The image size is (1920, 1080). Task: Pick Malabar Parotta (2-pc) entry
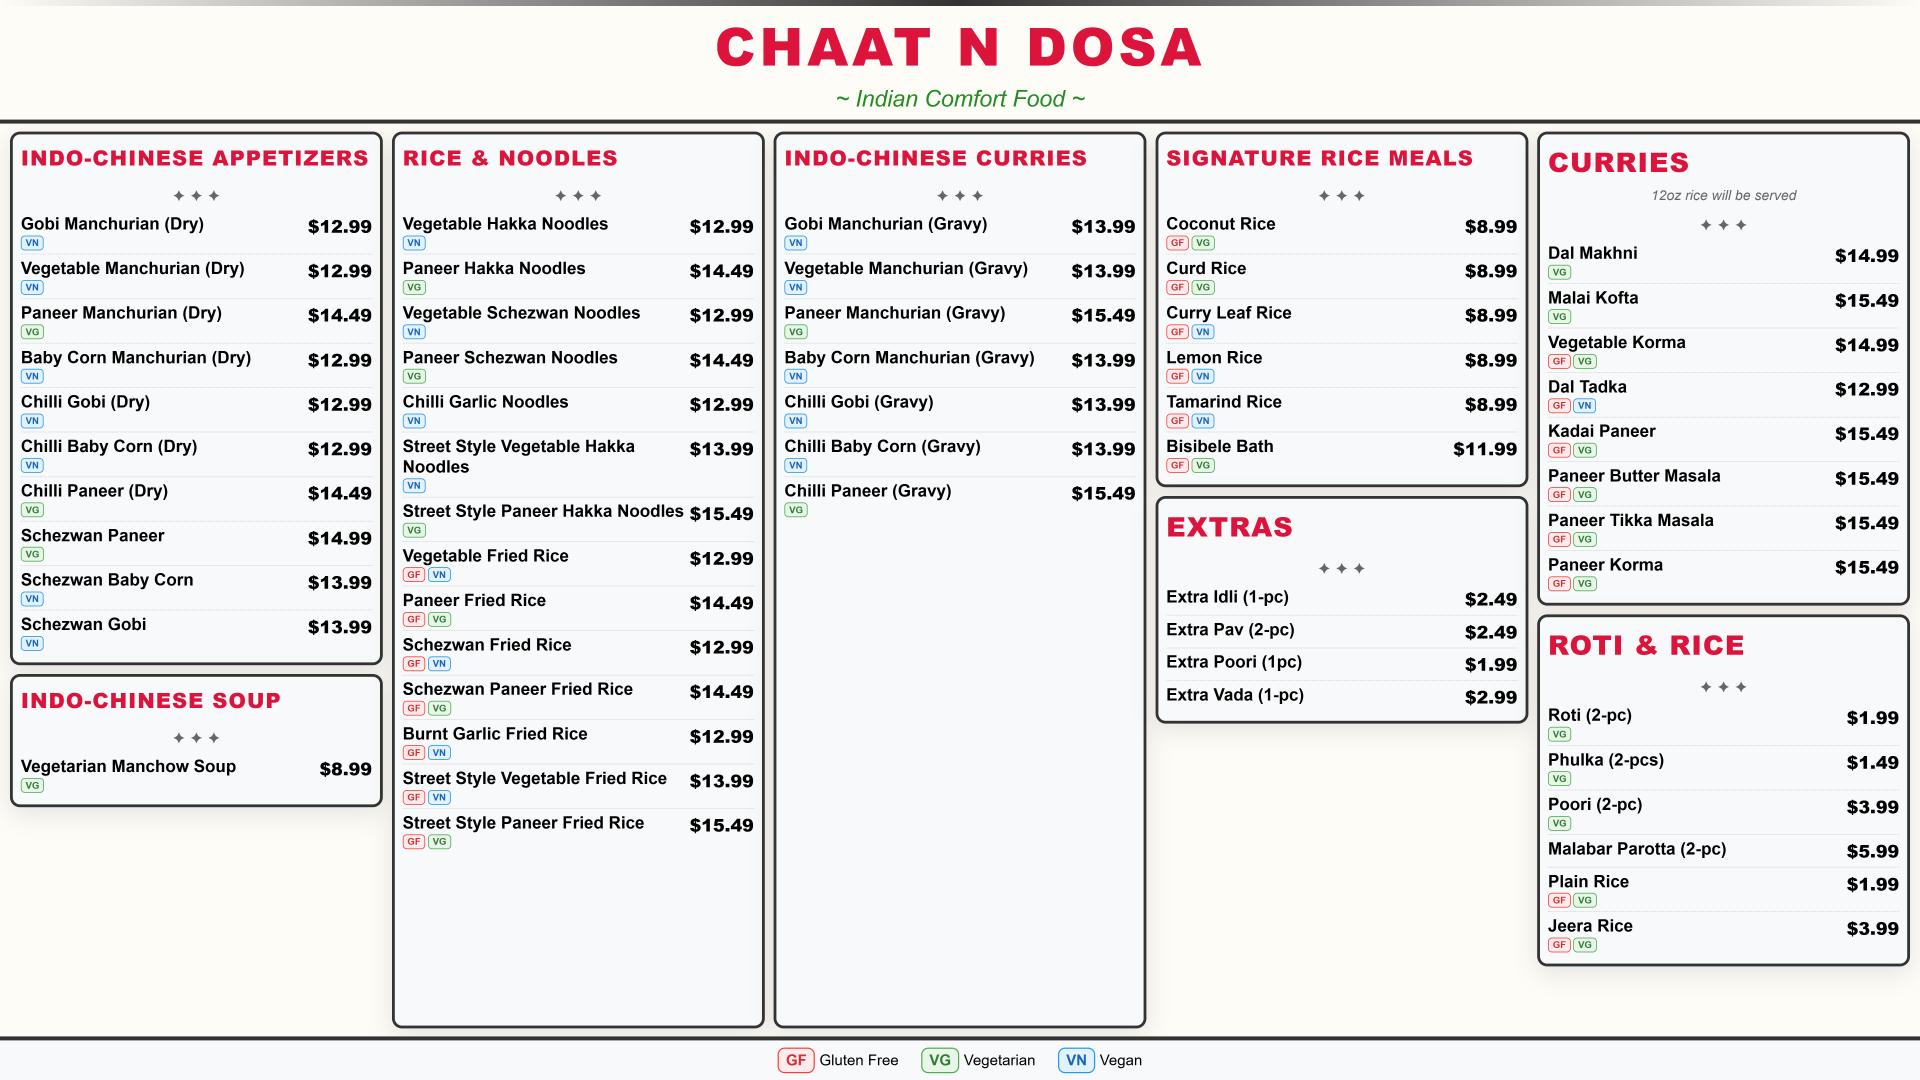pyautogui.click(x=1636, y=849)
